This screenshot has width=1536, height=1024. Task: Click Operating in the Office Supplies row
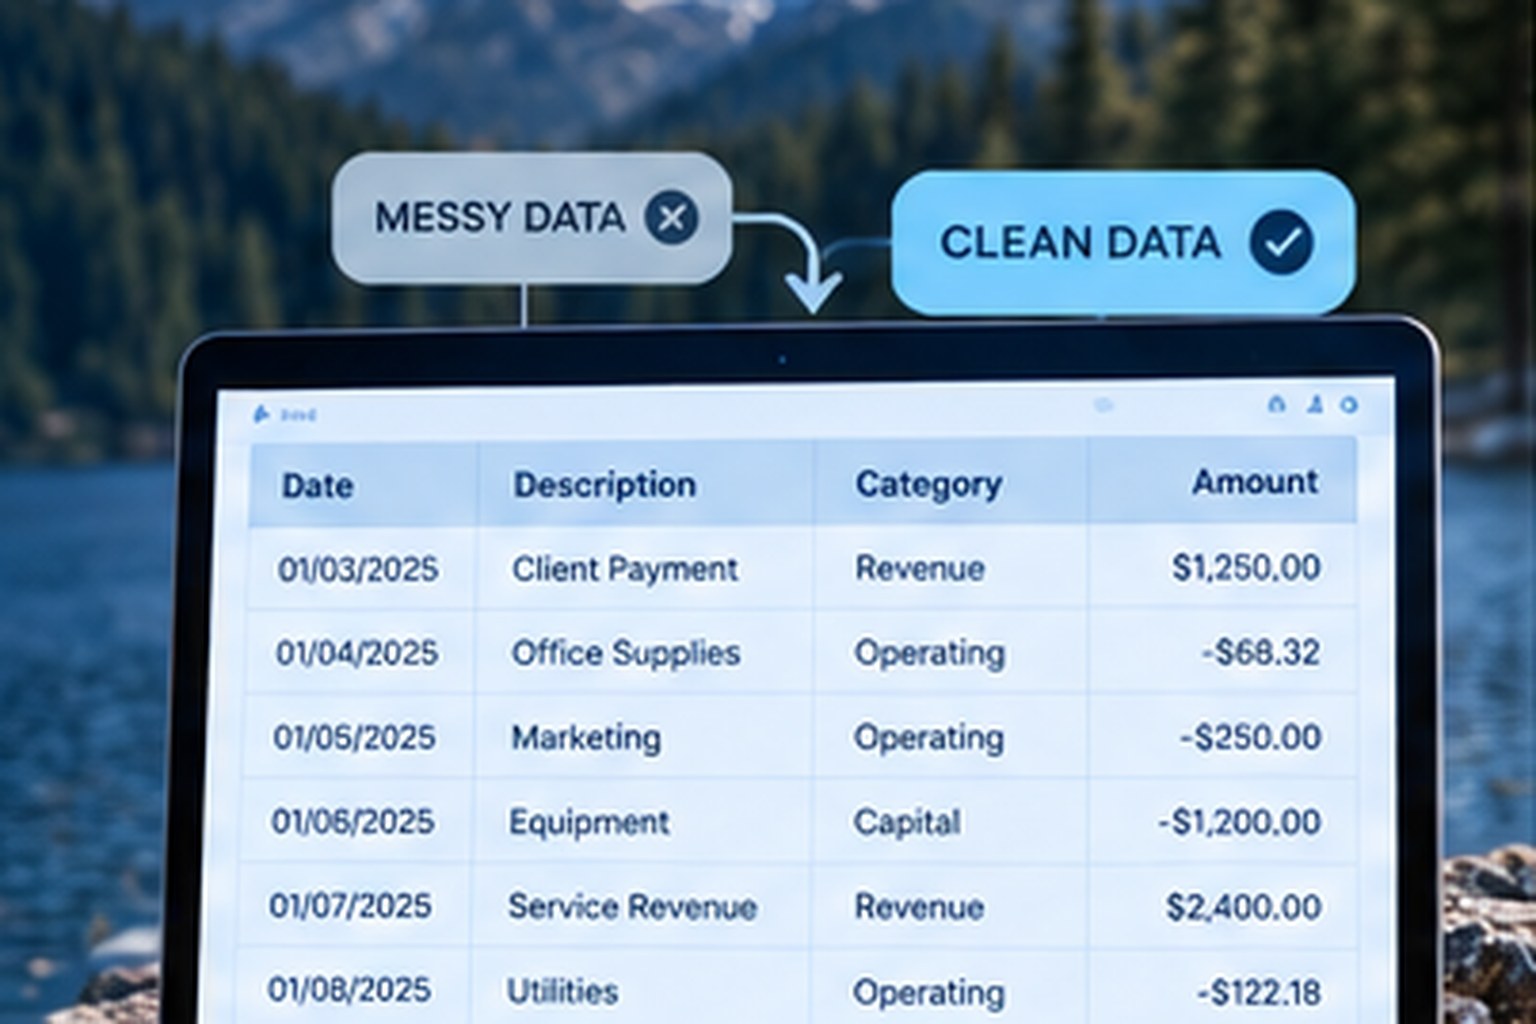point(929,654)
